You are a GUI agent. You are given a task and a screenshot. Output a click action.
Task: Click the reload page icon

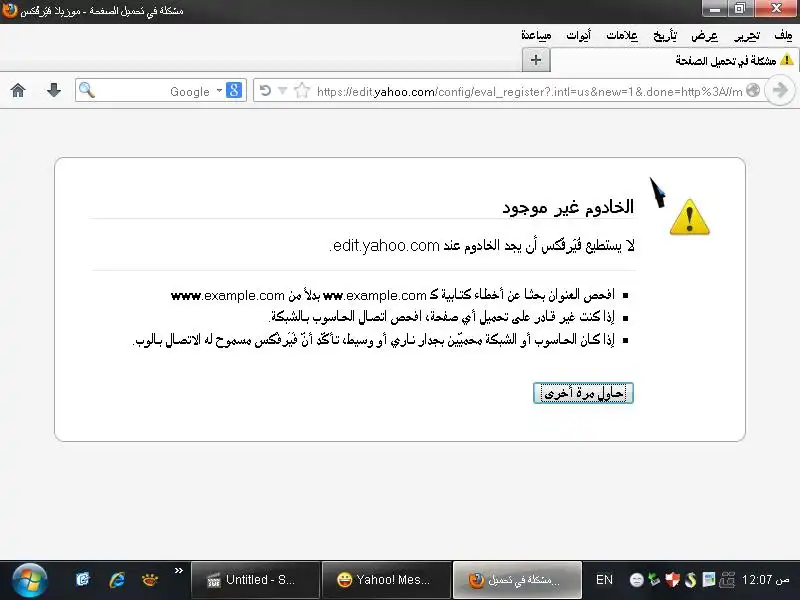[x=265, y=91]
